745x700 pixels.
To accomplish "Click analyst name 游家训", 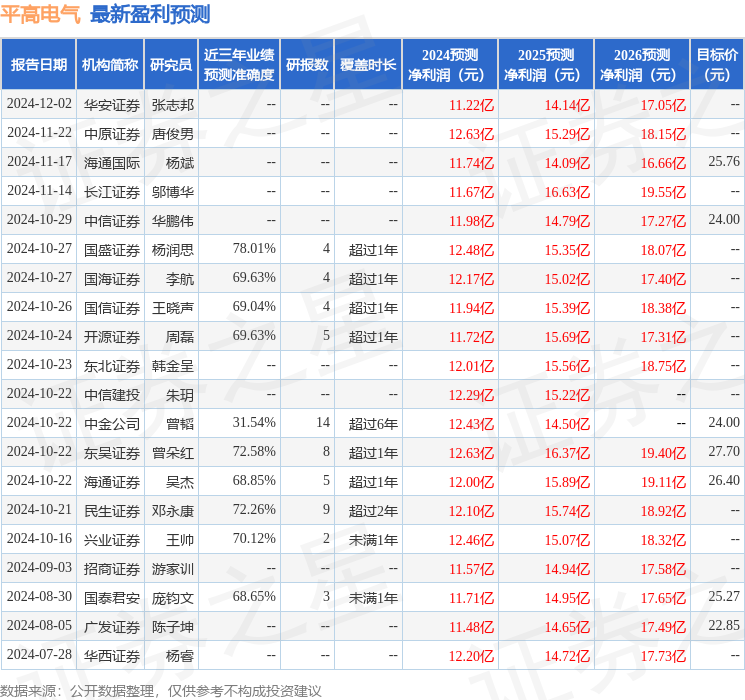I will click(172, 568).
